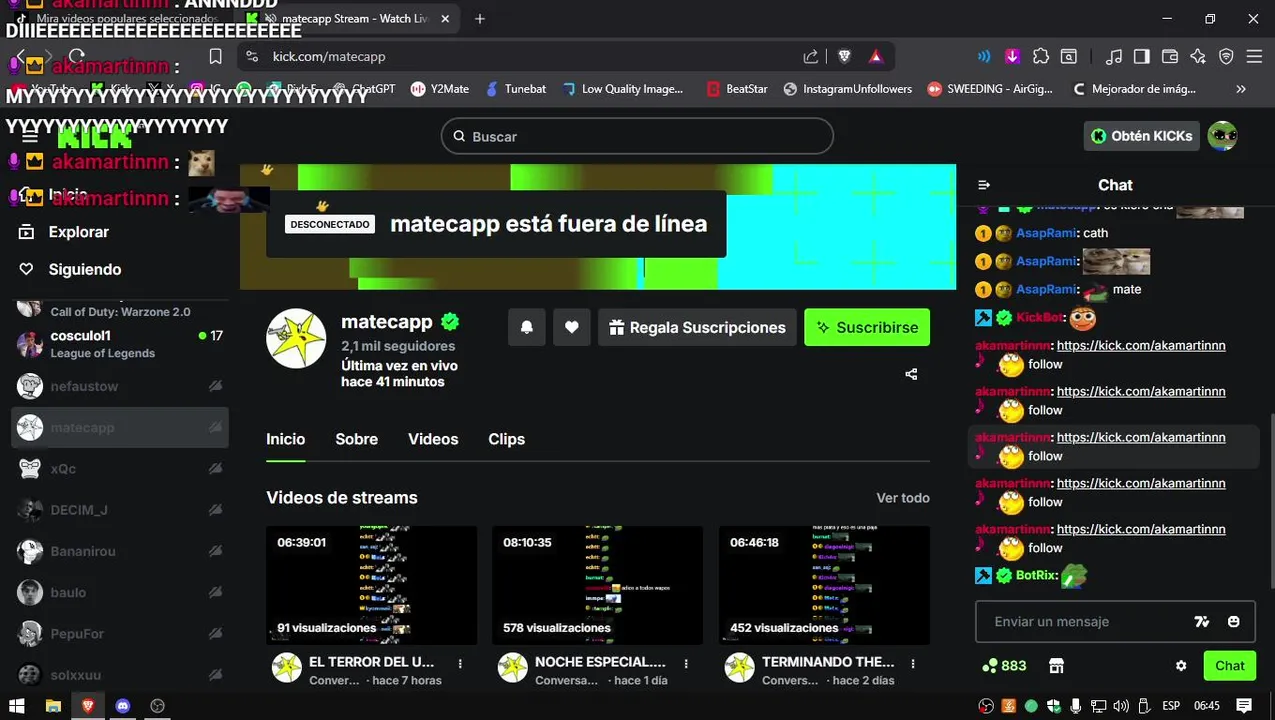Viewport: 1275px width, 720px height.
Task: Click the Buscar search field
Action: 637,136
